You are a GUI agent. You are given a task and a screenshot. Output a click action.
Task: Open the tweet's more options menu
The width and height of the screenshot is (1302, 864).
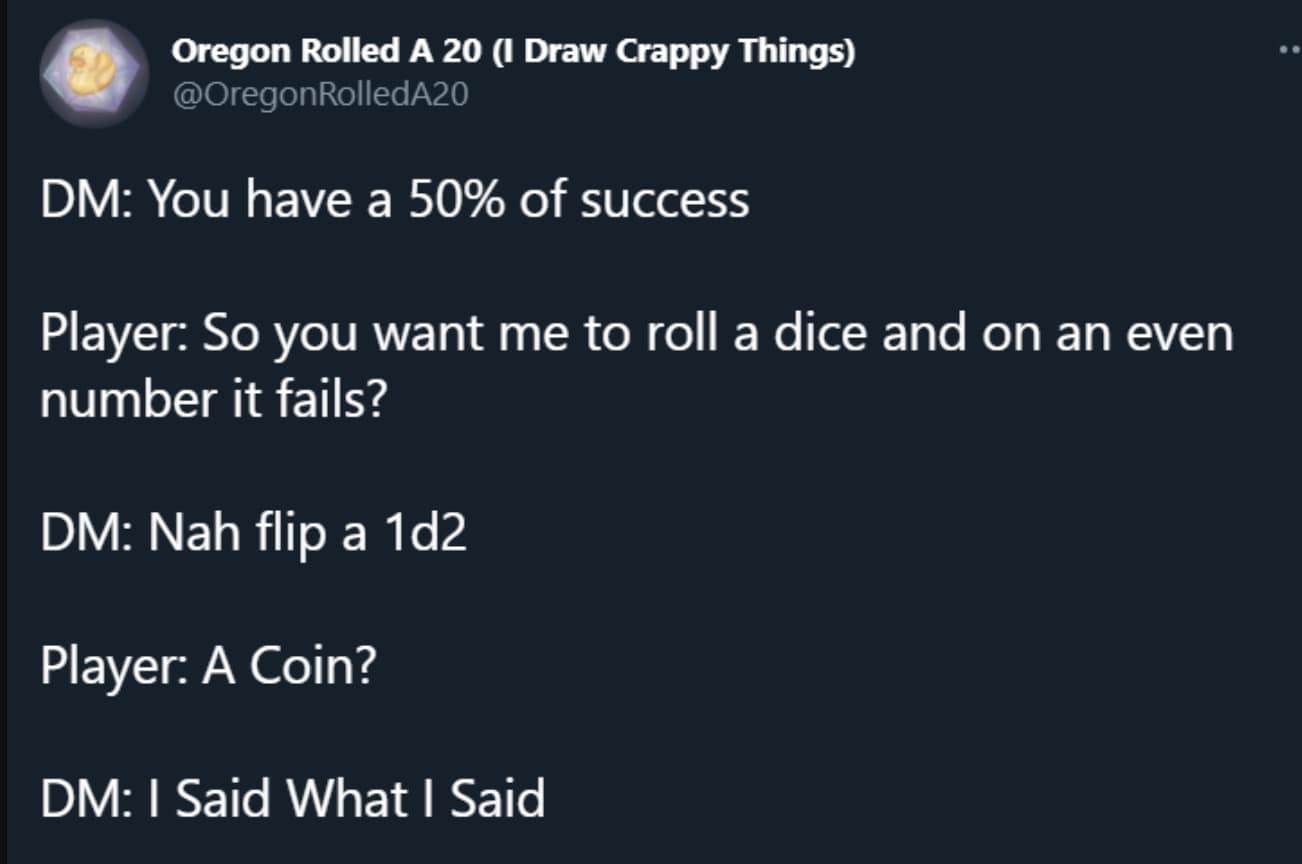tap(1290, 50)
